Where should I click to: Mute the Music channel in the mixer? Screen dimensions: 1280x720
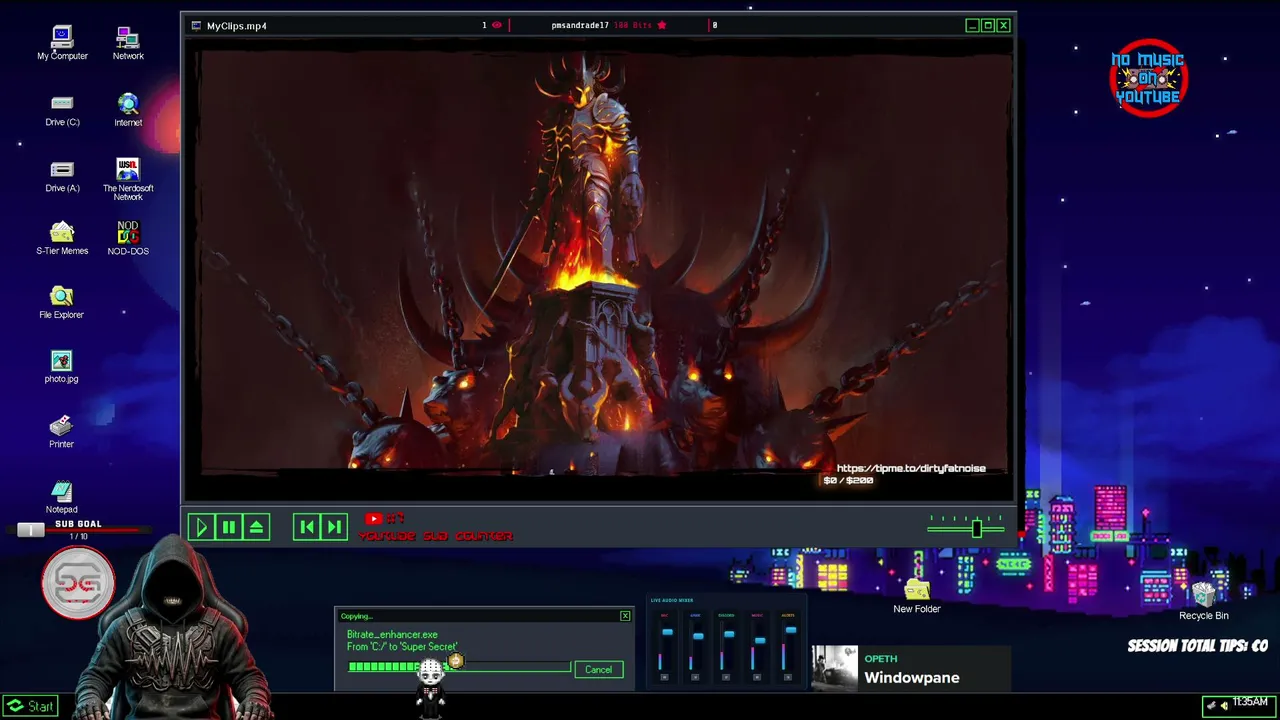point(757,677)
